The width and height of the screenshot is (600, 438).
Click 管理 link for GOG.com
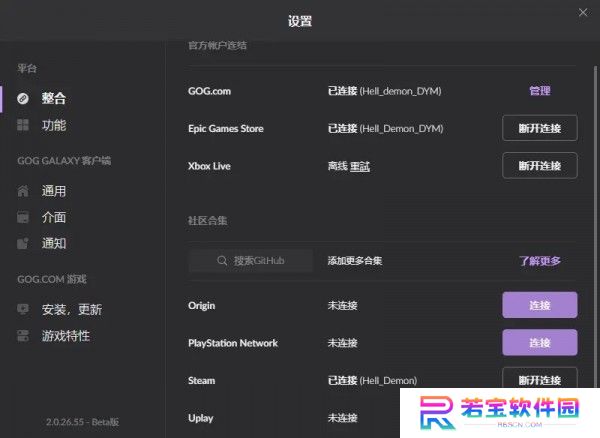point(540,91)
